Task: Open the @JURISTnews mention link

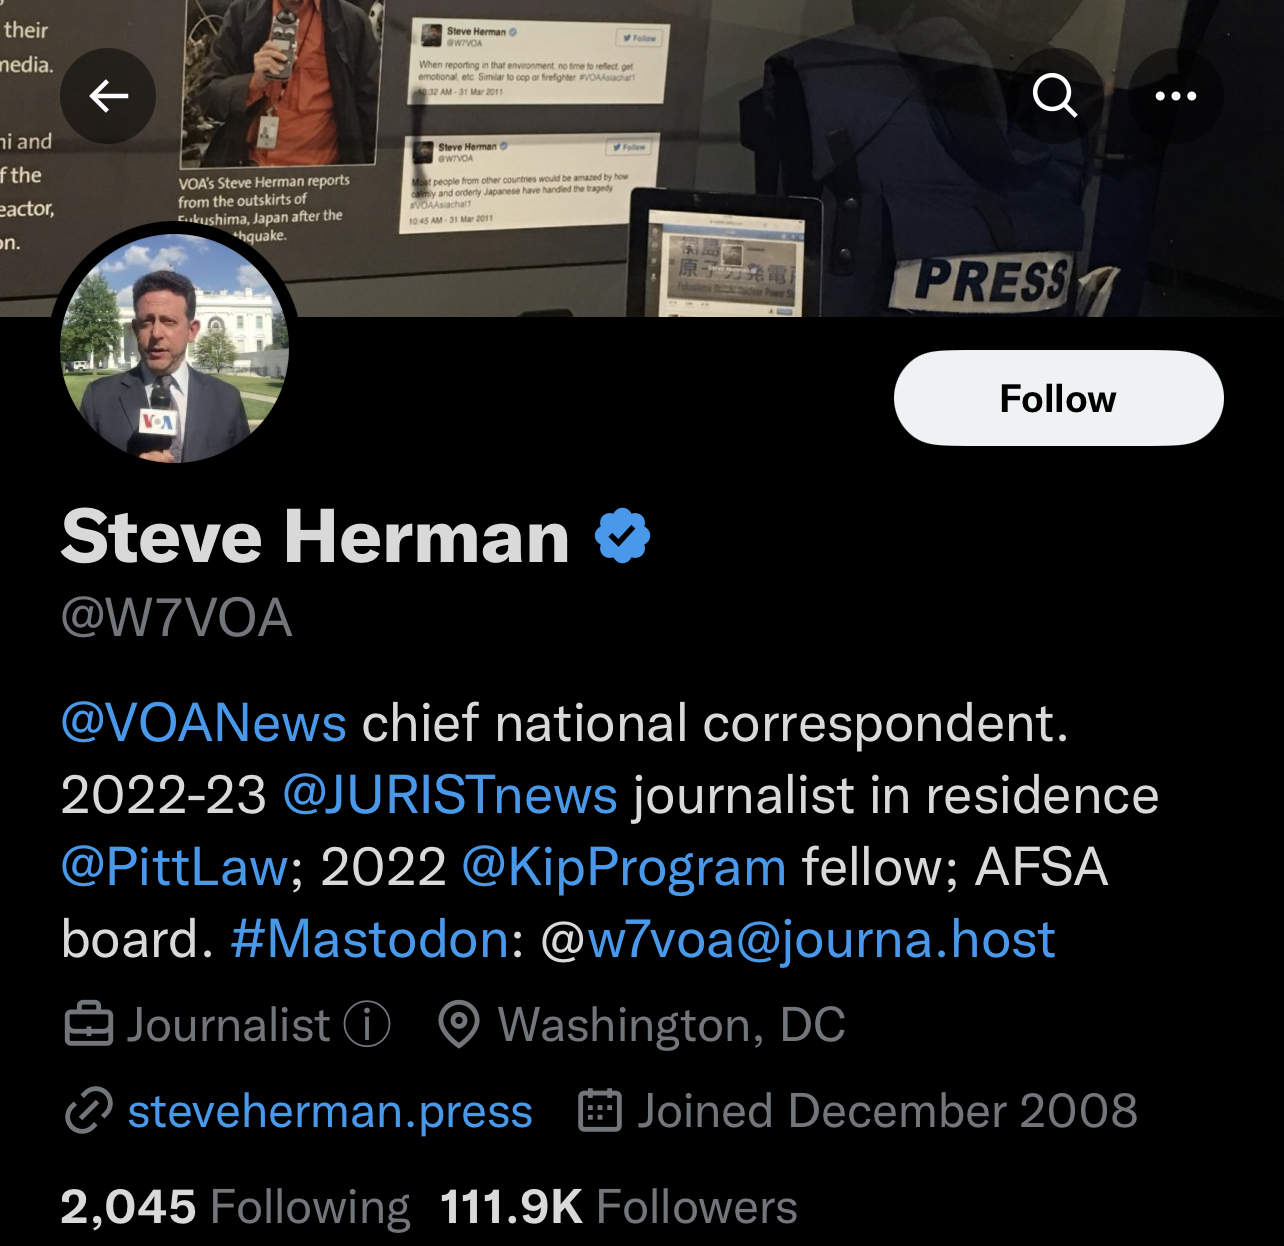Action: (x=450, y=796)
